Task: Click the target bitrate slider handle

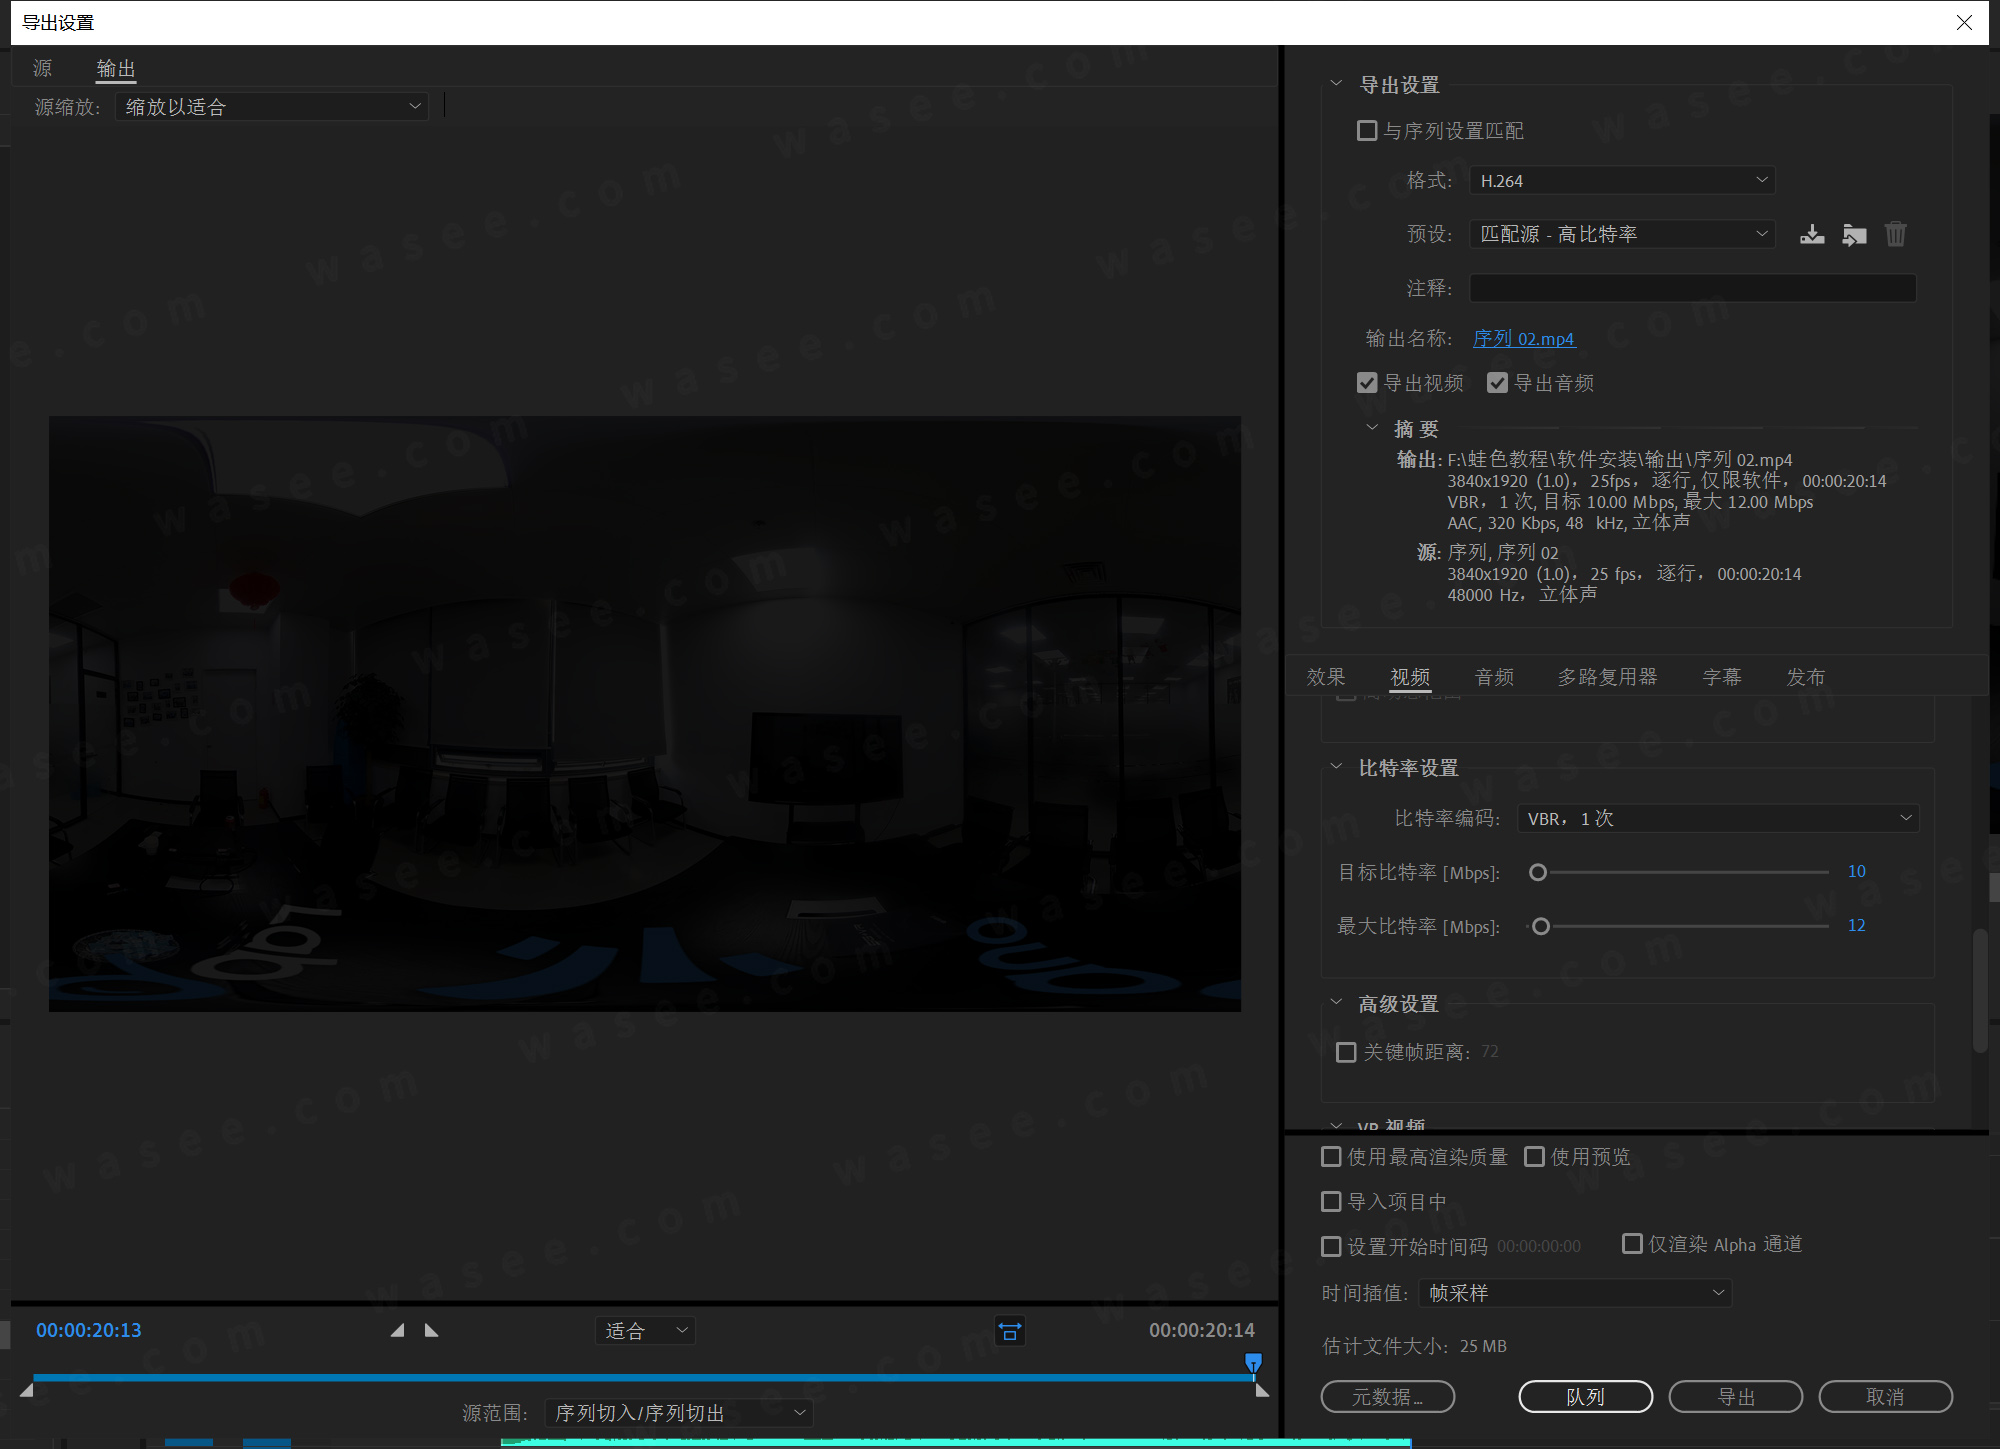Action: click(x=1538, y=872)
